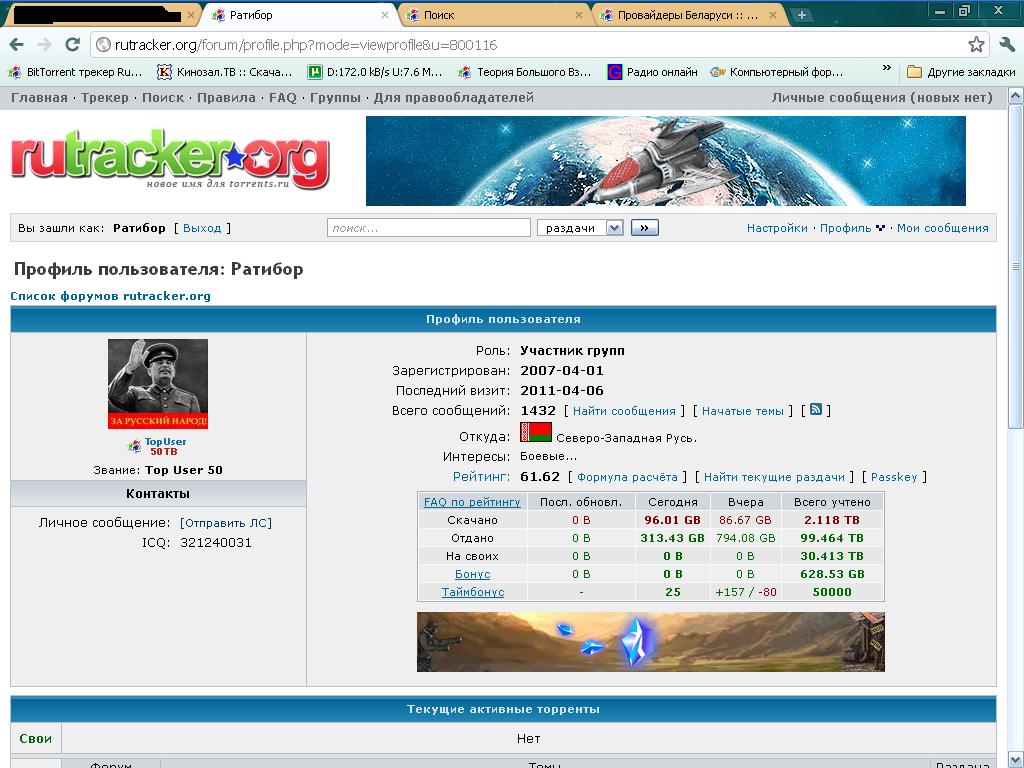This screenshot has width=1024, height=768.
Task: Bookmark this page with the star icon
Action: pos(976,44)
